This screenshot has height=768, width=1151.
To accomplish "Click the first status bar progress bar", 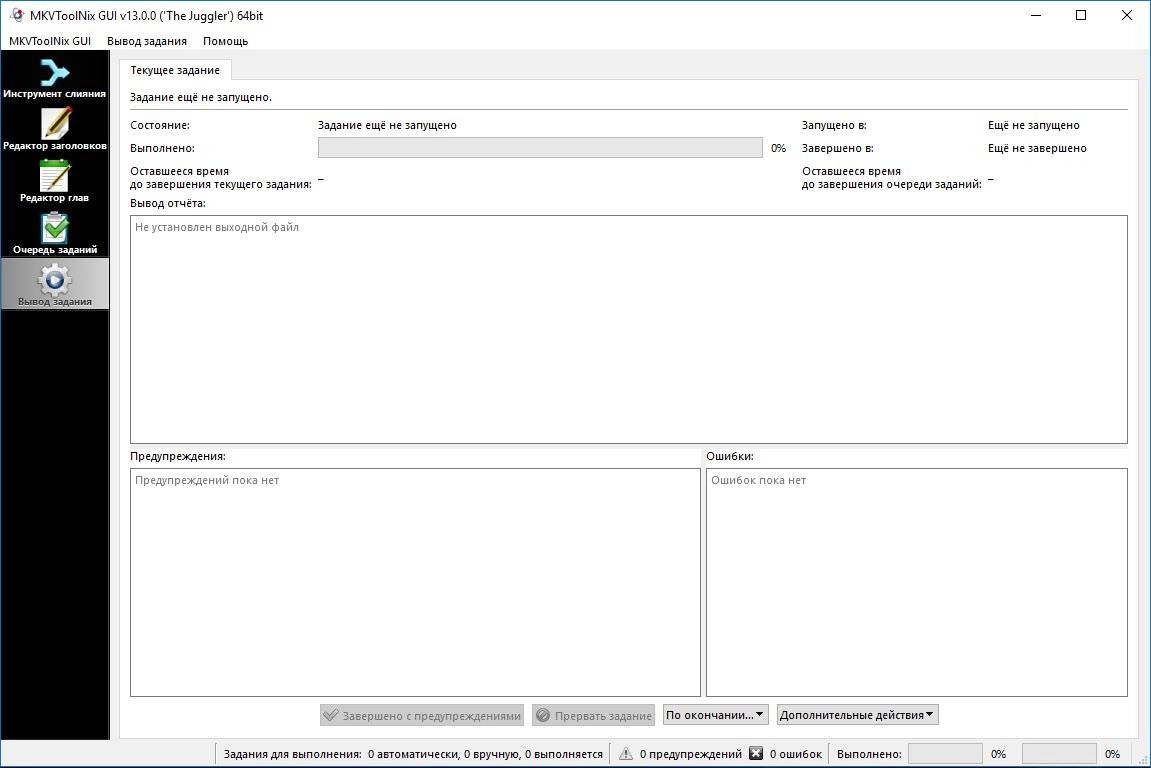I will click(x=945, y=754).
